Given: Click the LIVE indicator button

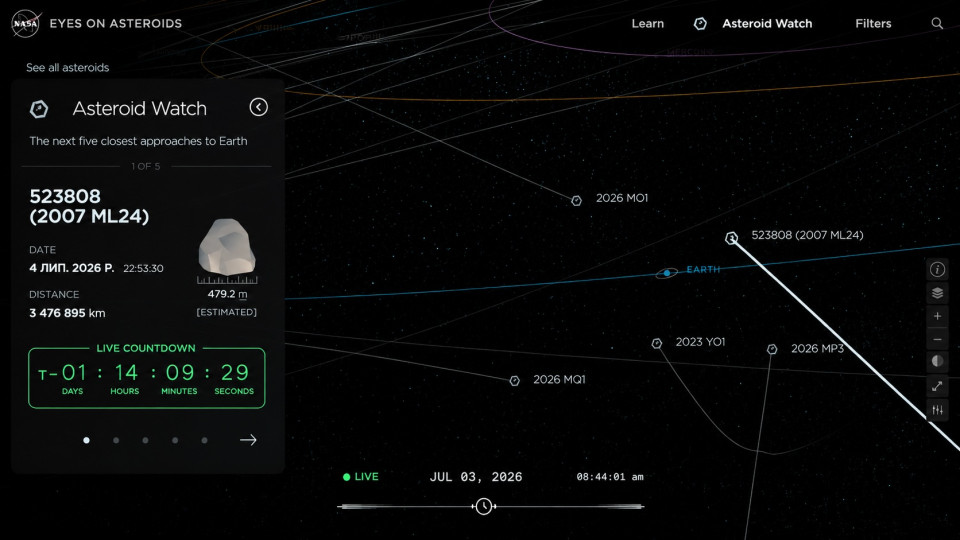Looking at the screenshot, I should (361, 476).
